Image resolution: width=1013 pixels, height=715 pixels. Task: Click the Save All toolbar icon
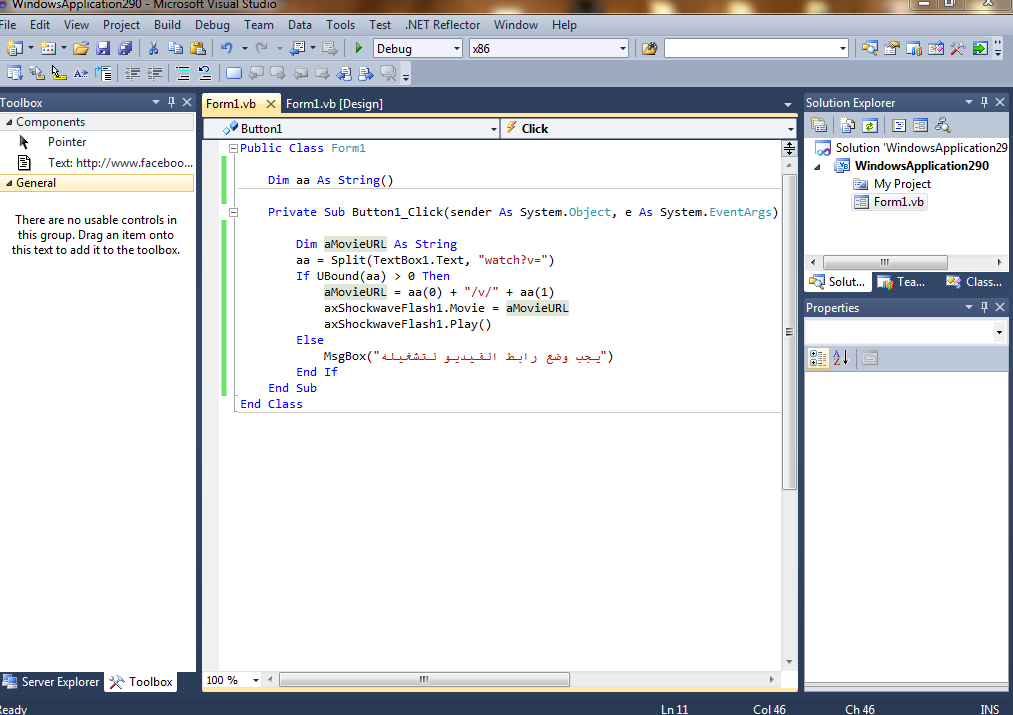125,48
